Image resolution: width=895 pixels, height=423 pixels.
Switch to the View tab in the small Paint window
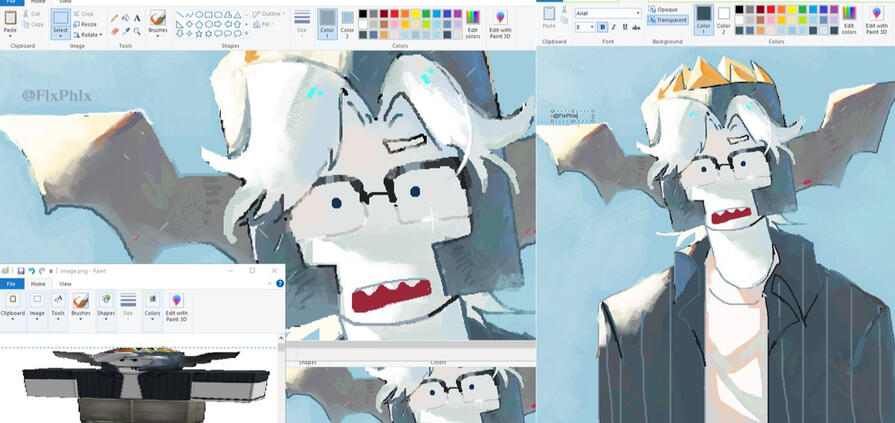65,284
